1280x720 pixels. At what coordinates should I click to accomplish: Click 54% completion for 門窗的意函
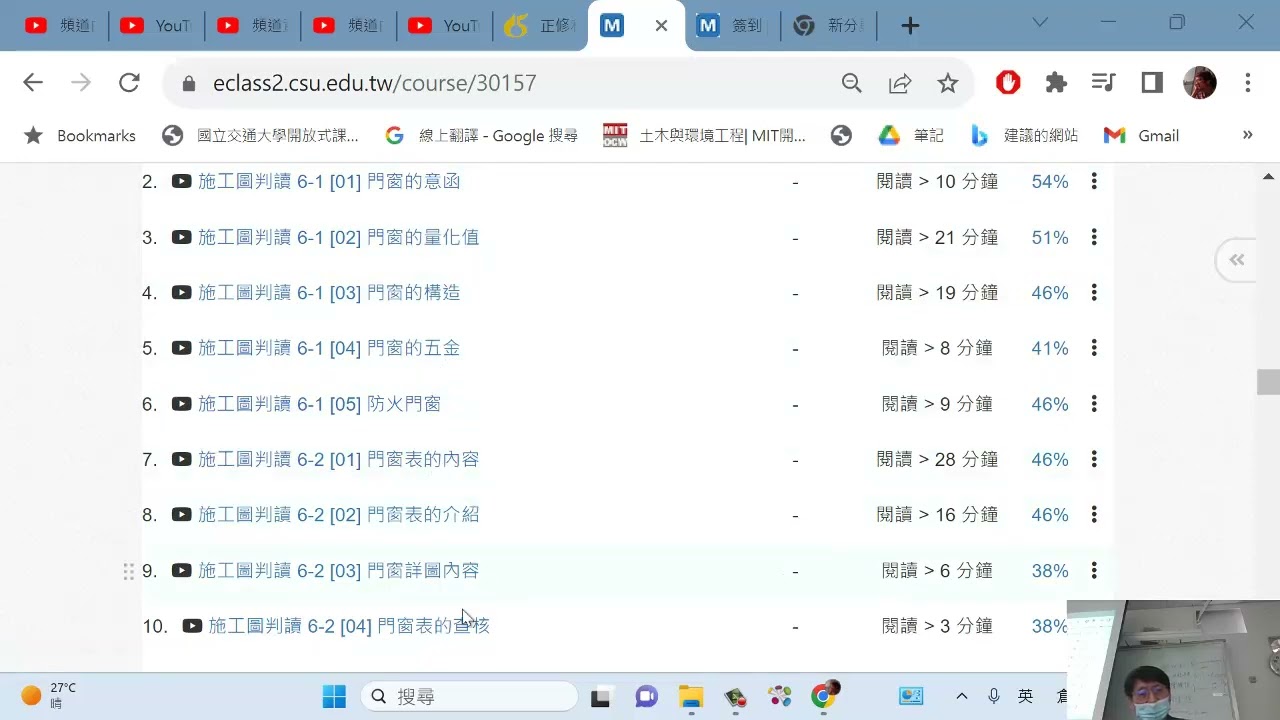[1050, 181]
